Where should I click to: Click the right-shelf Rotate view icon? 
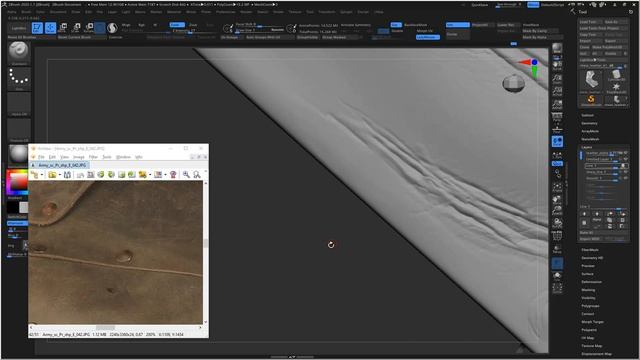tap(557, 223)
